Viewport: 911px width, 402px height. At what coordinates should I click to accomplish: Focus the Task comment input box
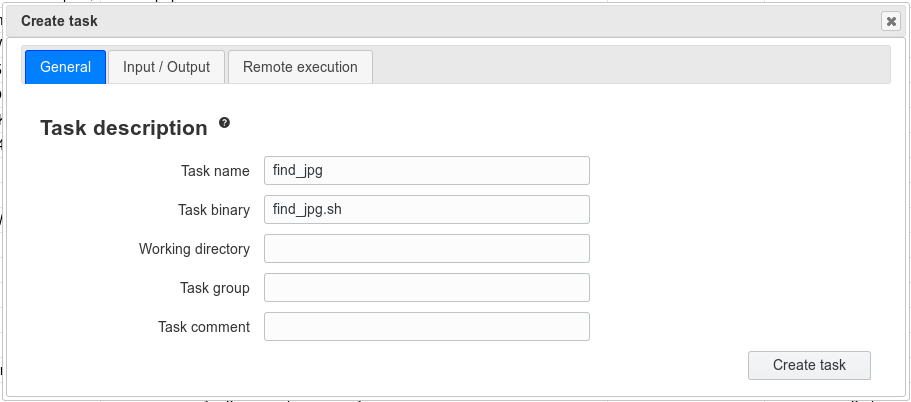tap(427, 326)
